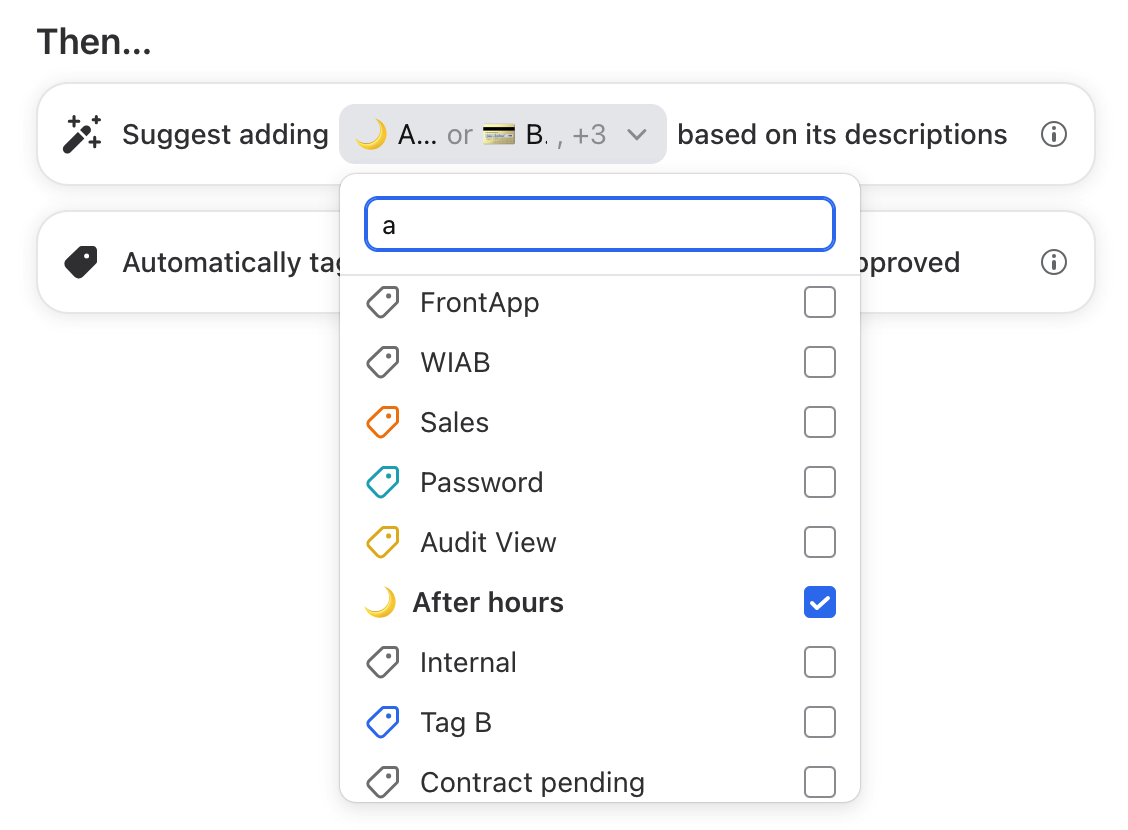Check the FrontApp checkbox
The height and width of the screenshot is (830, 1128).
(x=819, y=302)
